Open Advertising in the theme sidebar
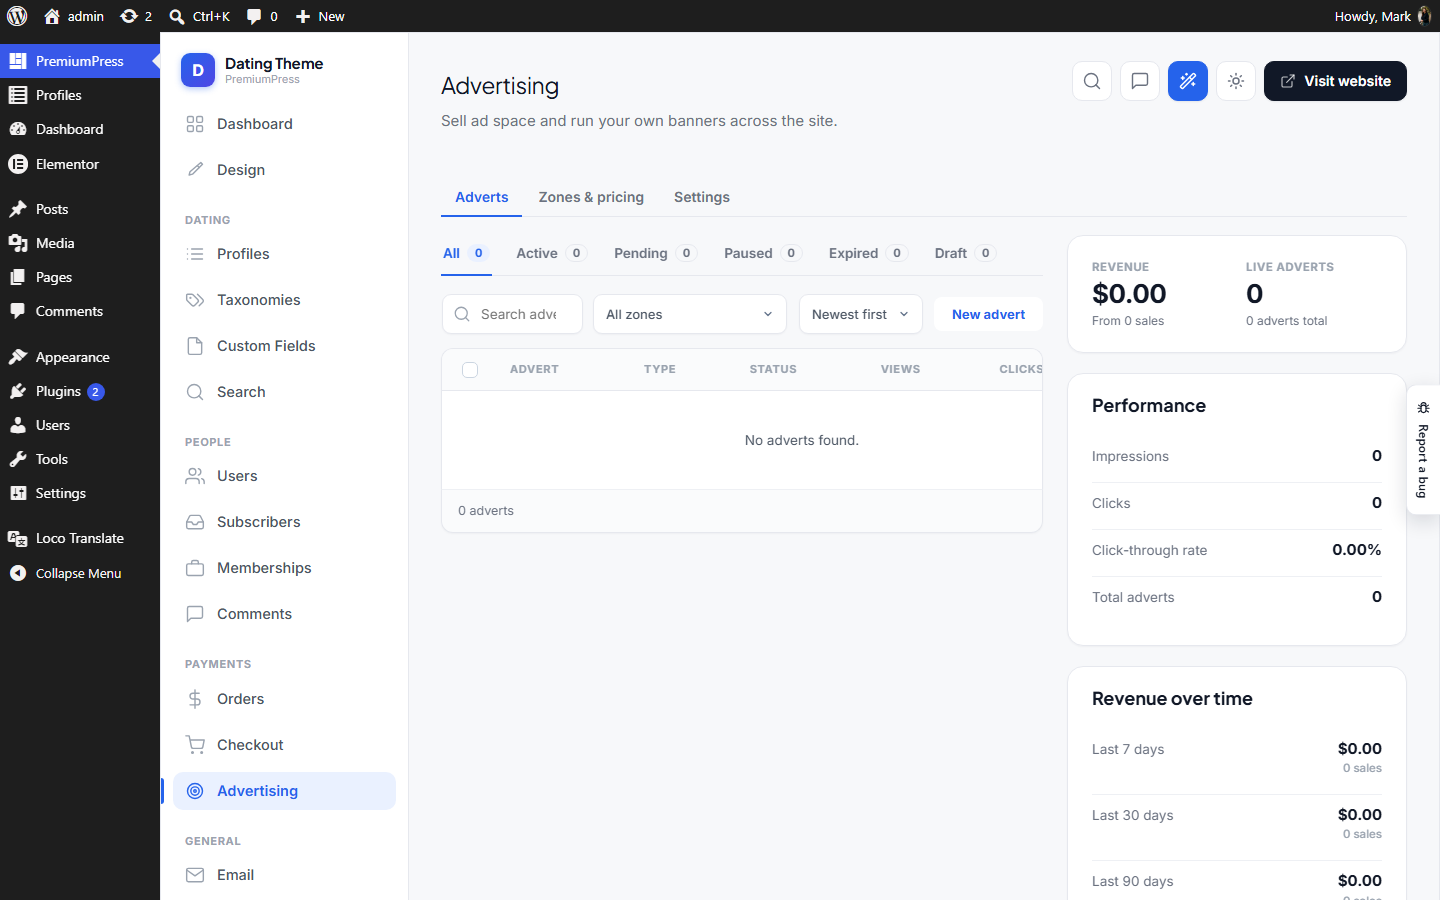1440x900 pixels. [x=284, y=791]
